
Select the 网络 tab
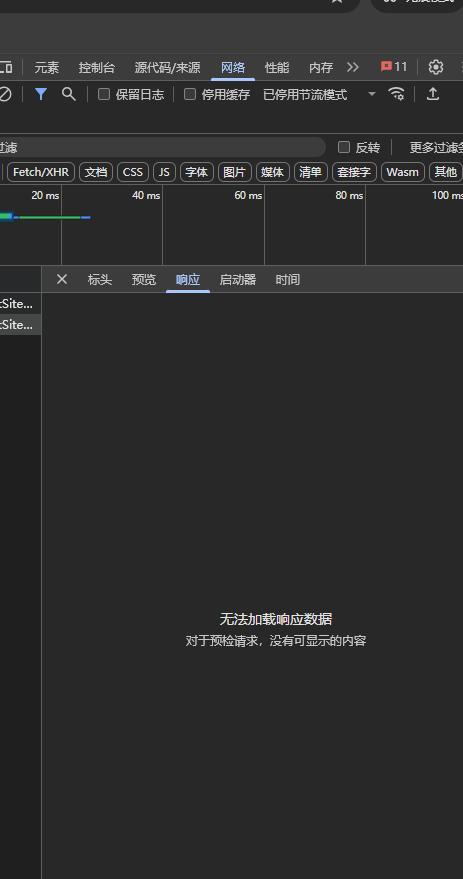(x=233, y=68)
